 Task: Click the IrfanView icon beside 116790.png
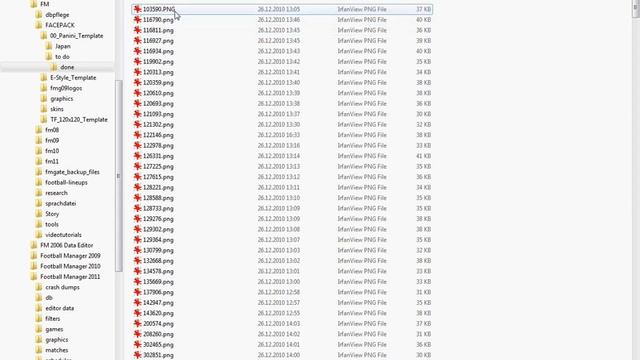click(x=138, y=20)
